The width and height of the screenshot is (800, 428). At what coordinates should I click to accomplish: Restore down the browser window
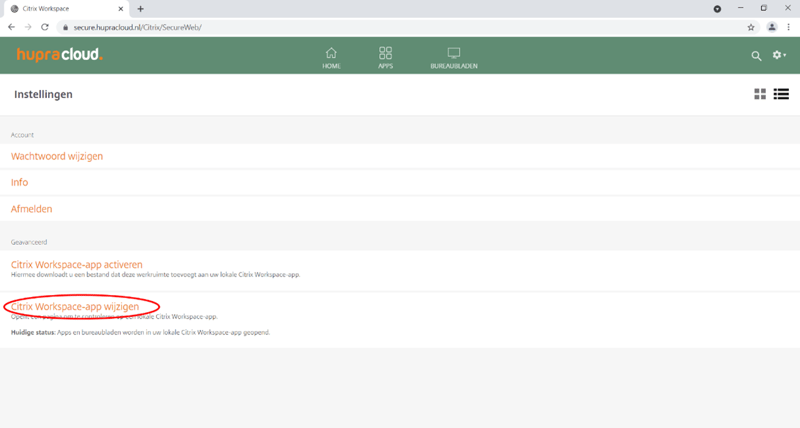pos(764,8)
